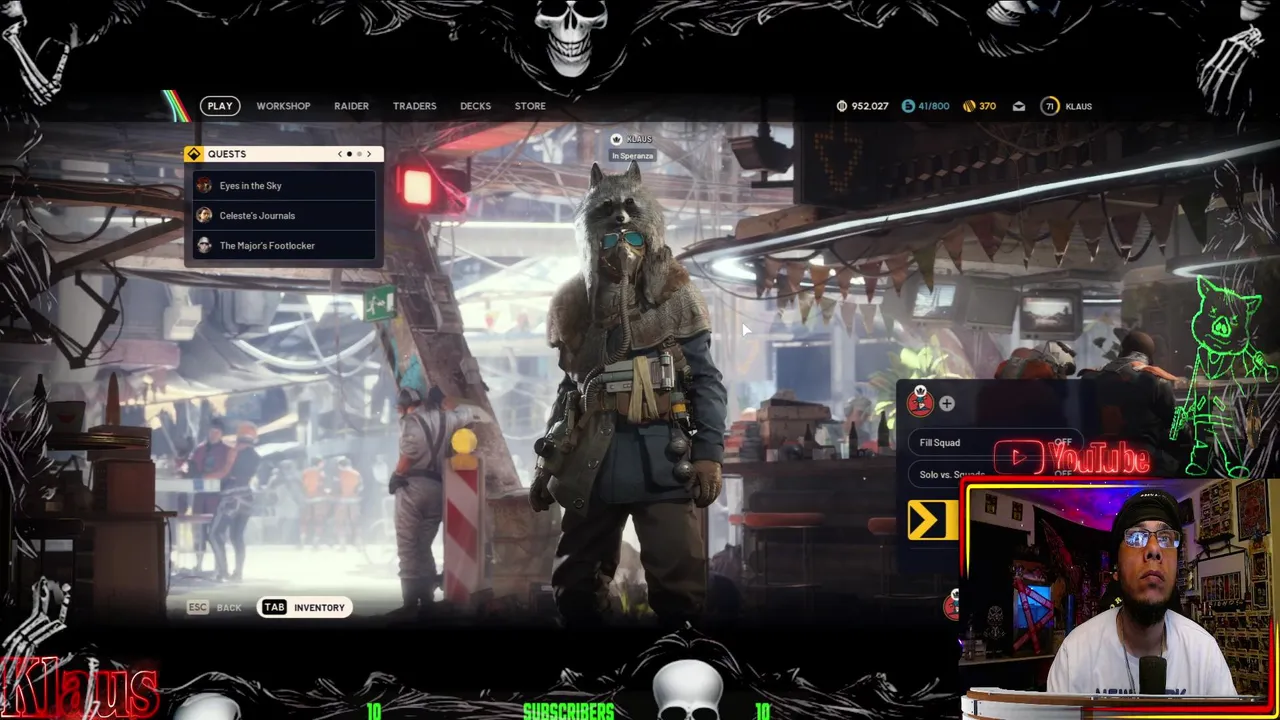Click the yellow play arrow button
This screenshot has height=720, width=1280.
(x=932, y=520)
